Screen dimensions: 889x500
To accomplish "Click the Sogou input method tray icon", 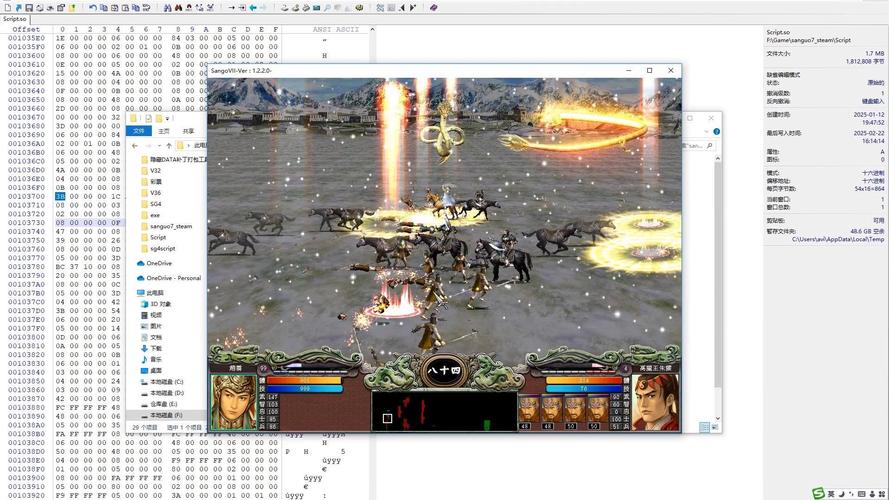I will (818, 494).
